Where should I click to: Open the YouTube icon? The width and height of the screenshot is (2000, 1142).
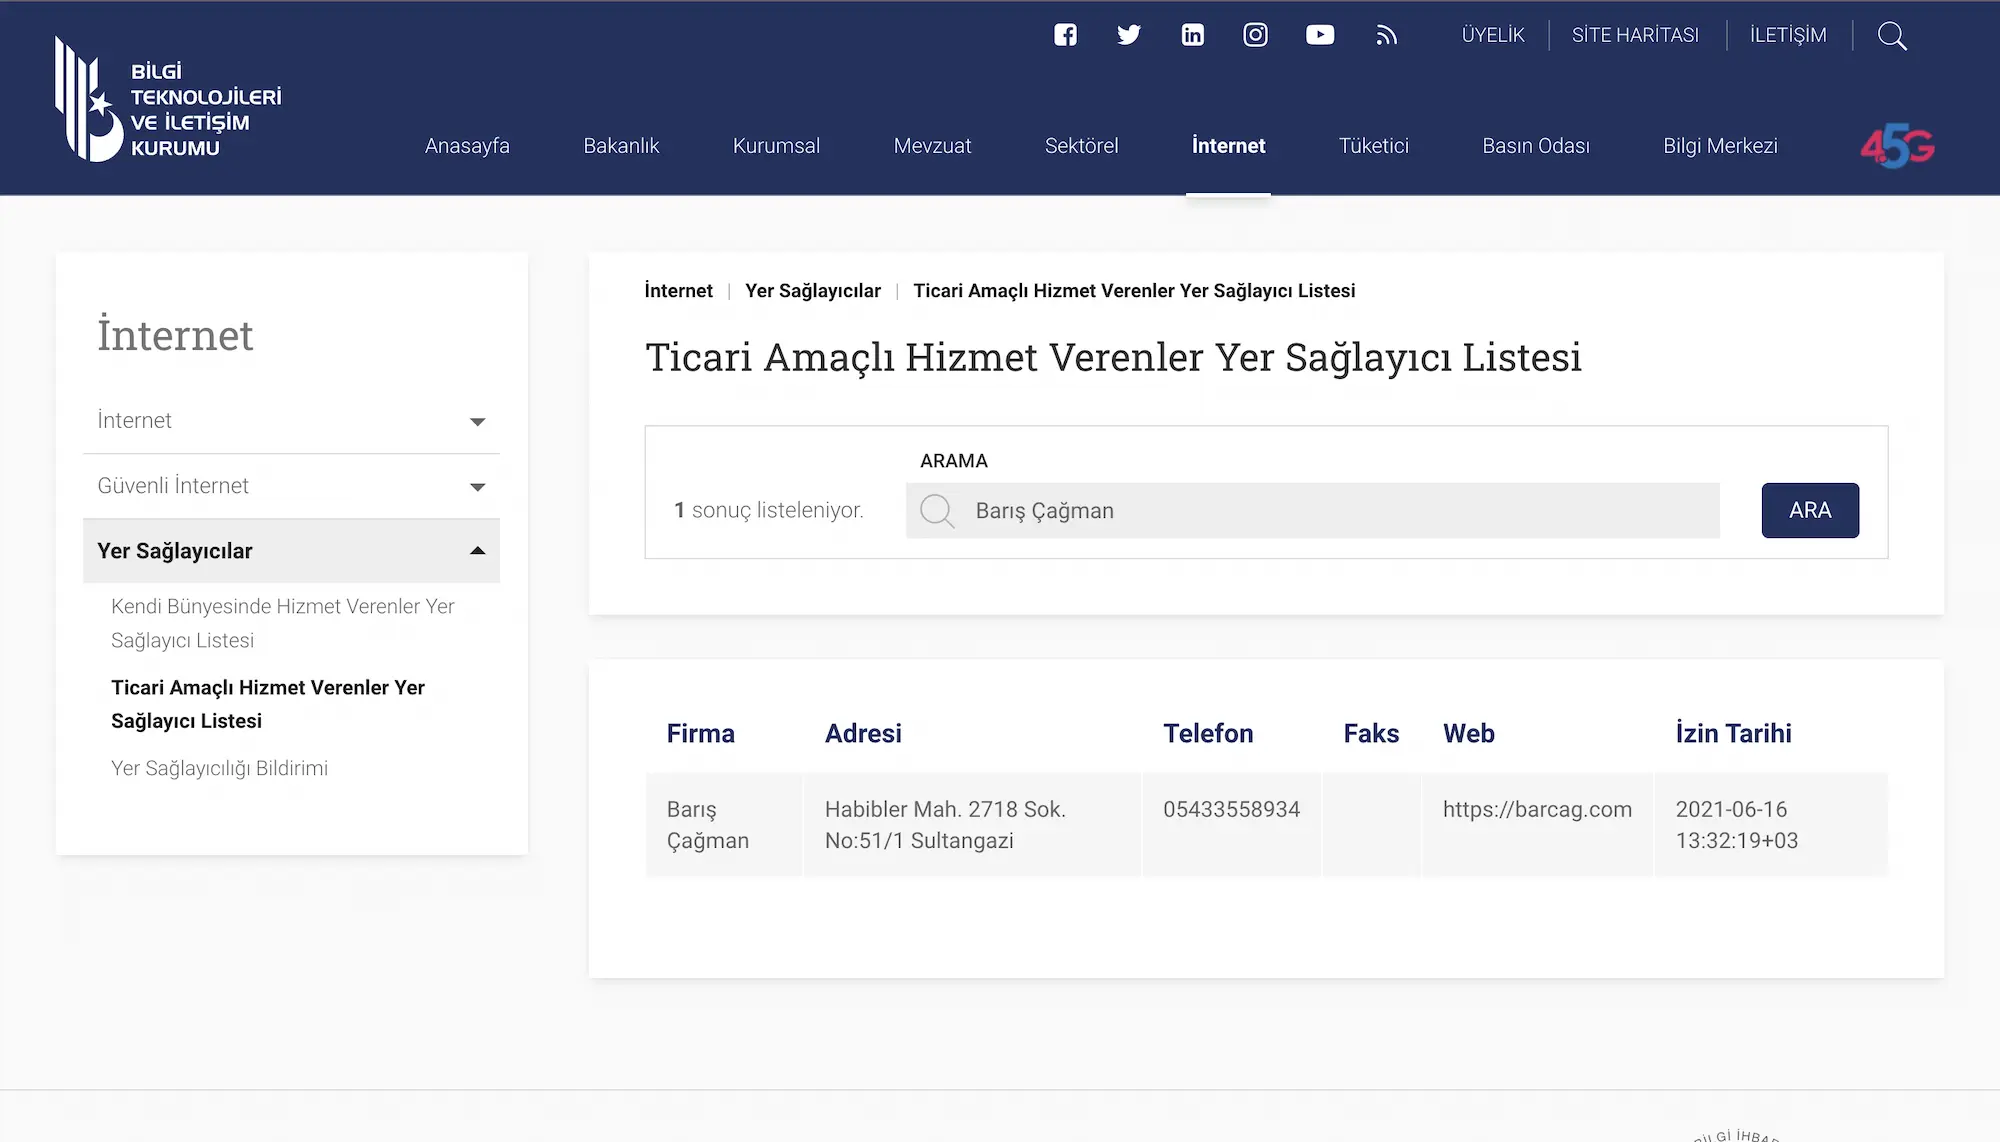click(1319, 35)
